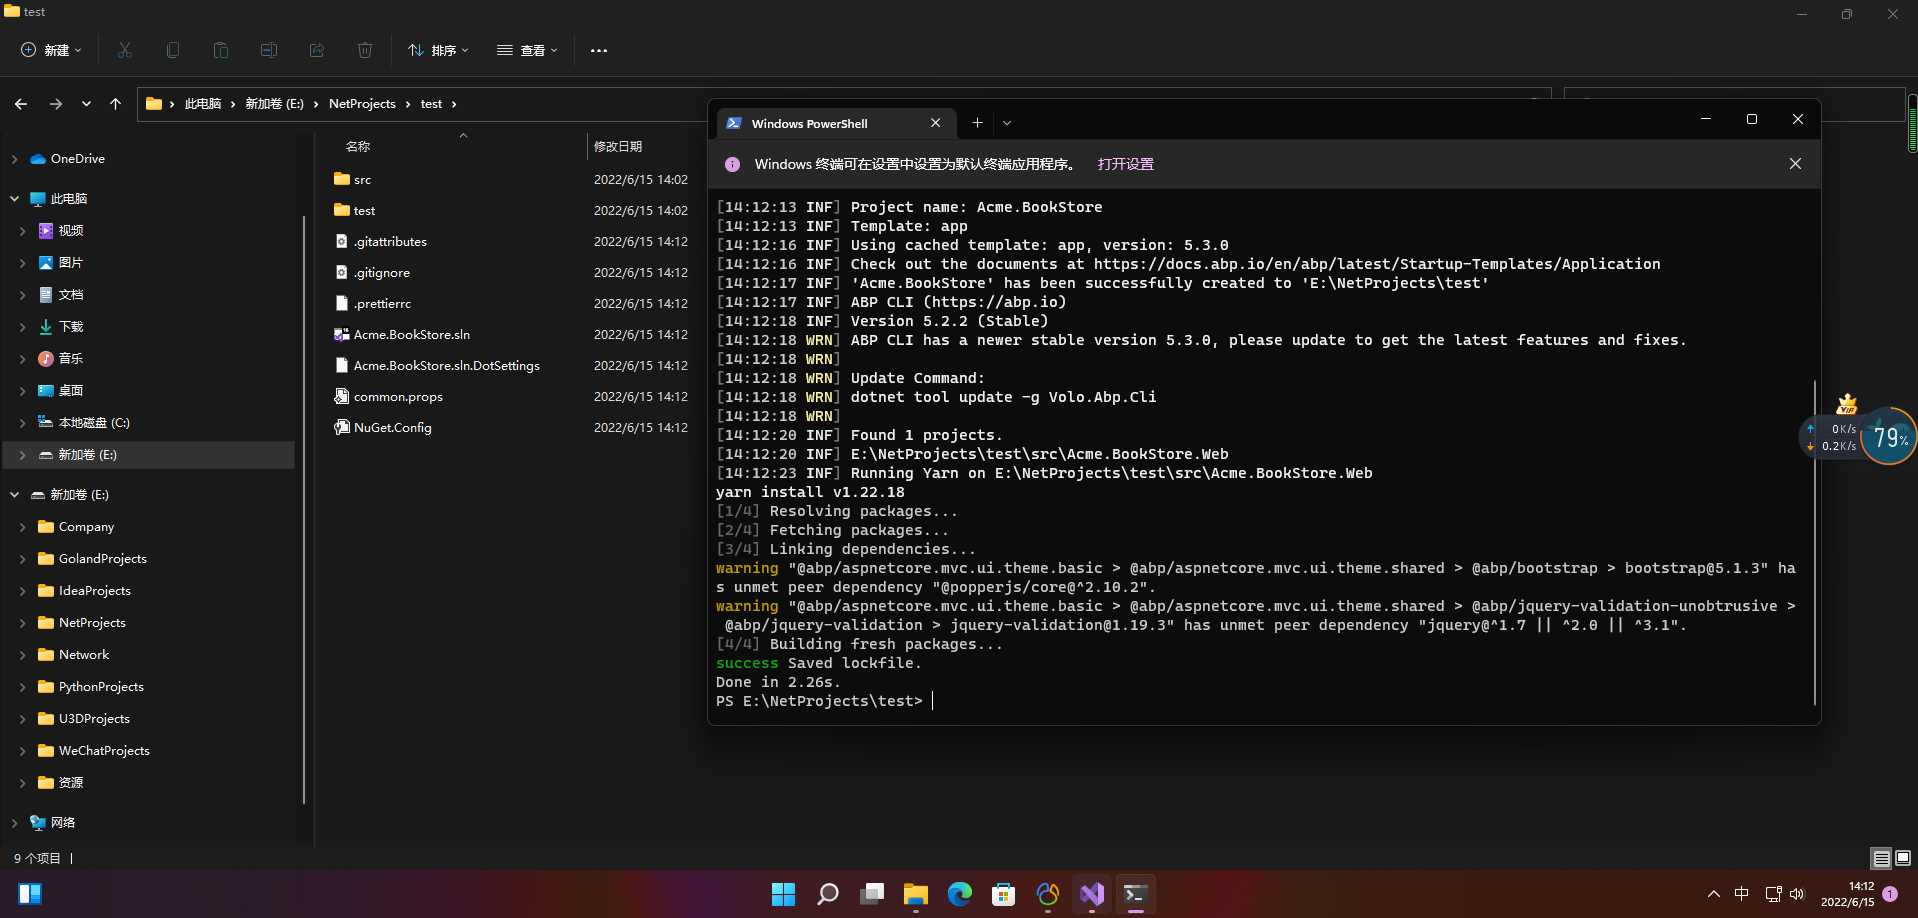Click the Windows Start button on taskbar

tap(783, 894)
